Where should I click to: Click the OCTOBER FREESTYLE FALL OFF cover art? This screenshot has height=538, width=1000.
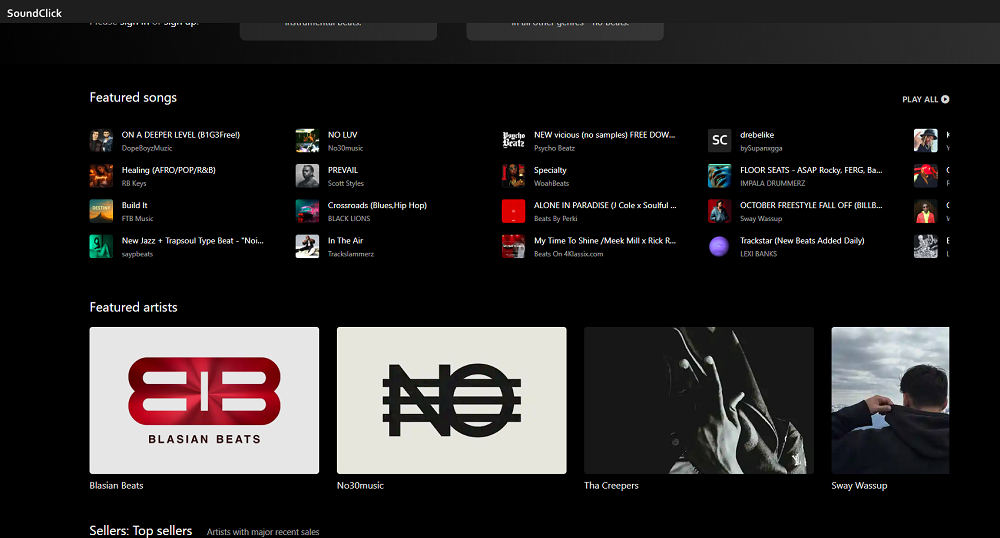[719, 211]
